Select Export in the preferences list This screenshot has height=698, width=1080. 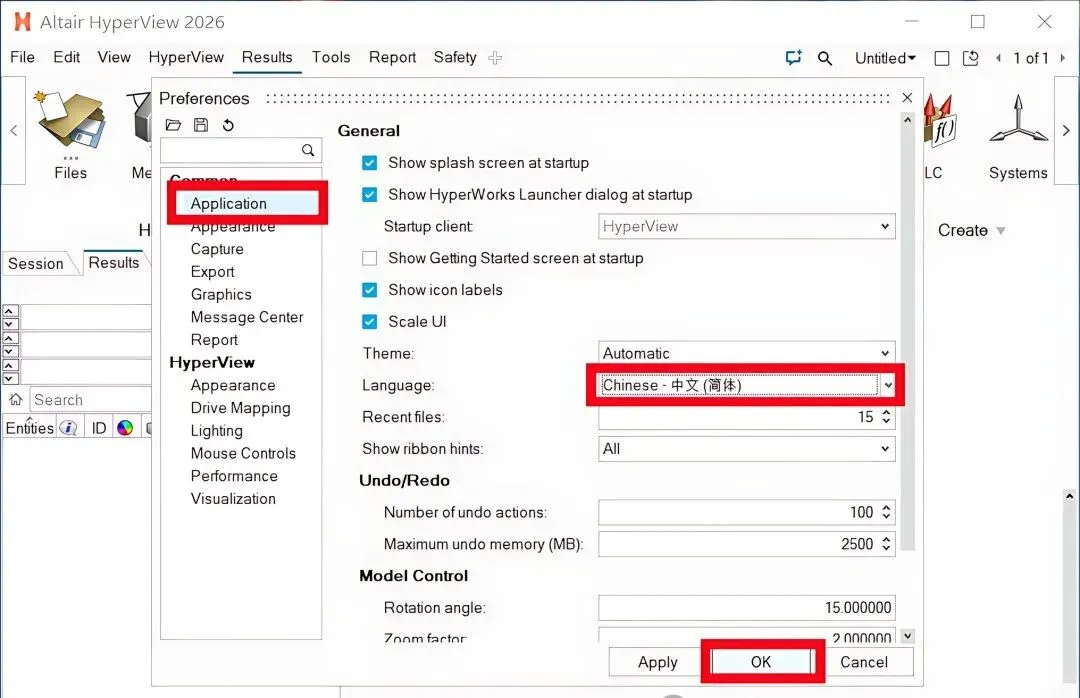pyautogui.click(x=212, y=271)
